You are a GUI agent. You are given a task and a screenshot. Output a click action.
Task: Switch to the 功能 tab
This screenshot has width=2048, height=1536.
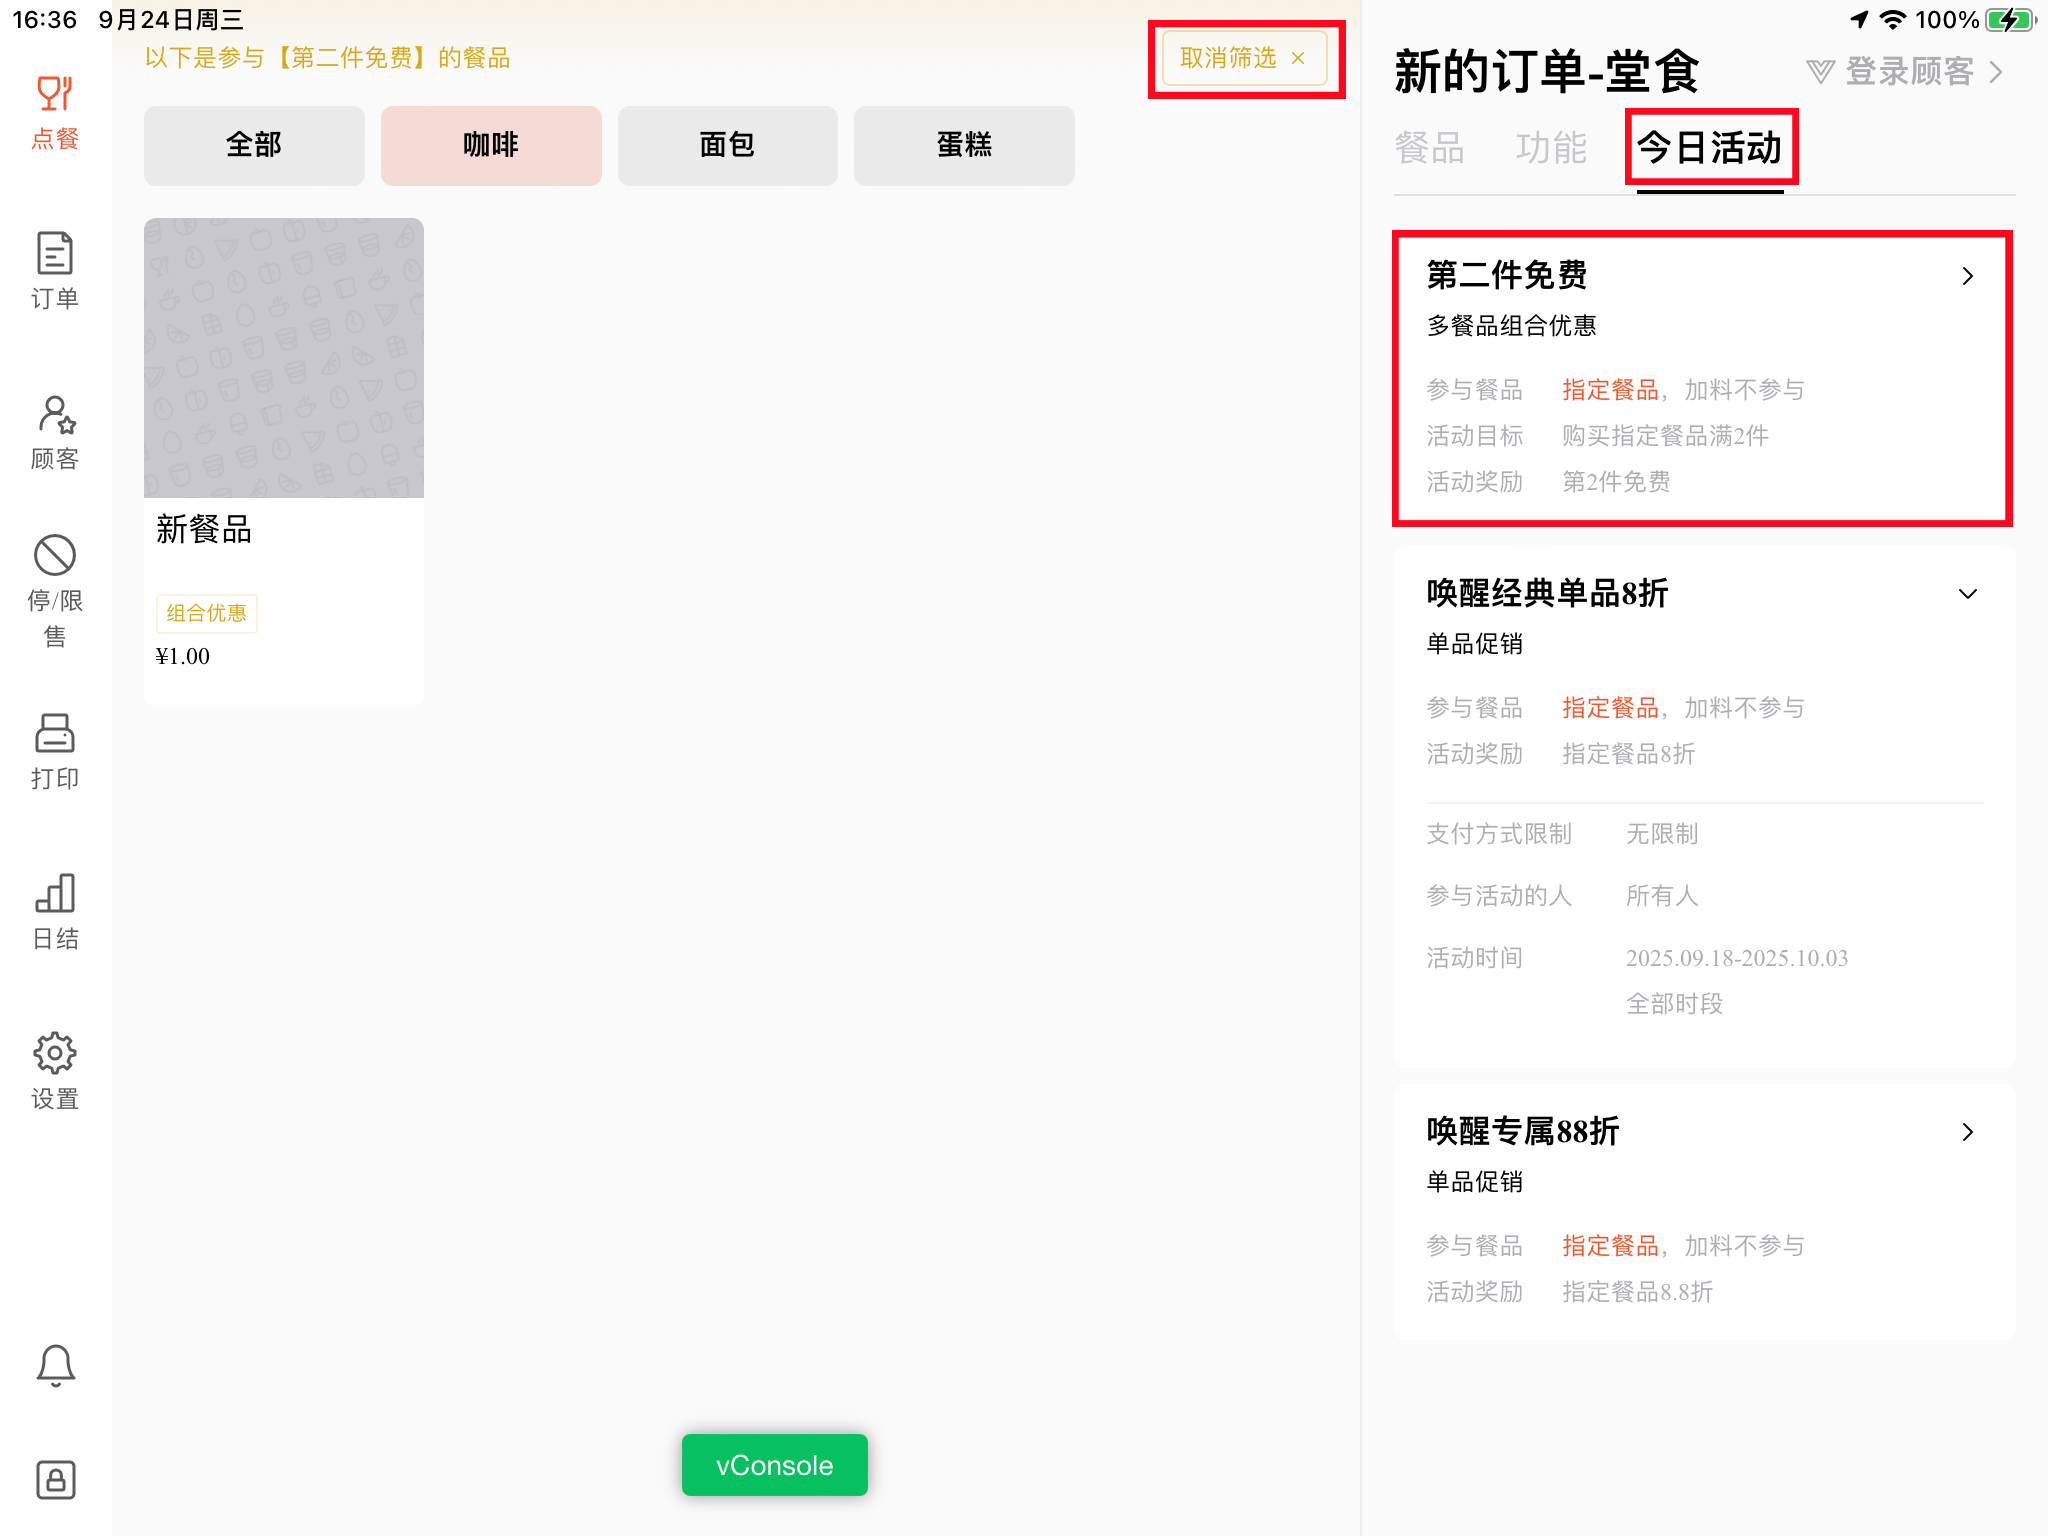coord(1550,148)
